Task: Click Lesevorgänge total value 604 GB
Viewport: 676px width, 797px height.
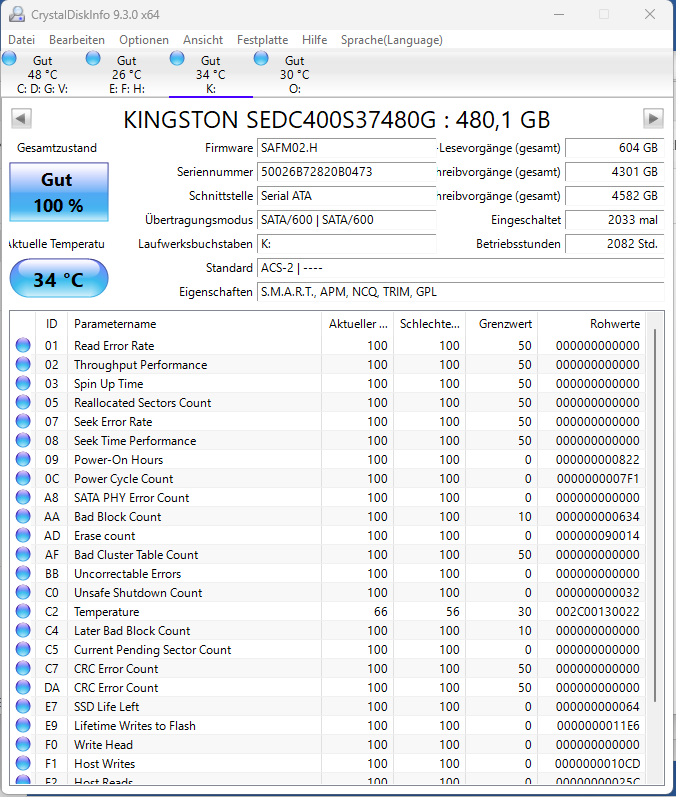Action: pyautogui.click(x=614, y=148)
